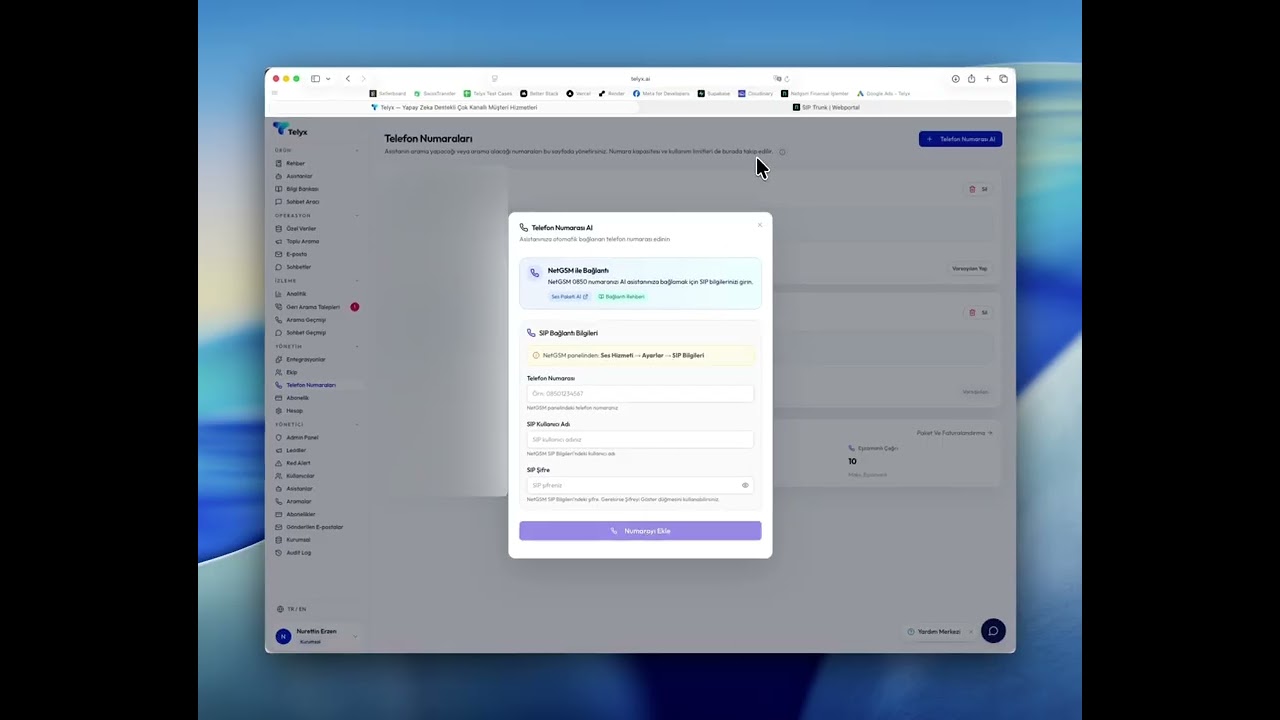Viewport: 1280px width, 720px height.
Task: Open Entegrasyonlar in the sidebar
Action: [306, 359]
